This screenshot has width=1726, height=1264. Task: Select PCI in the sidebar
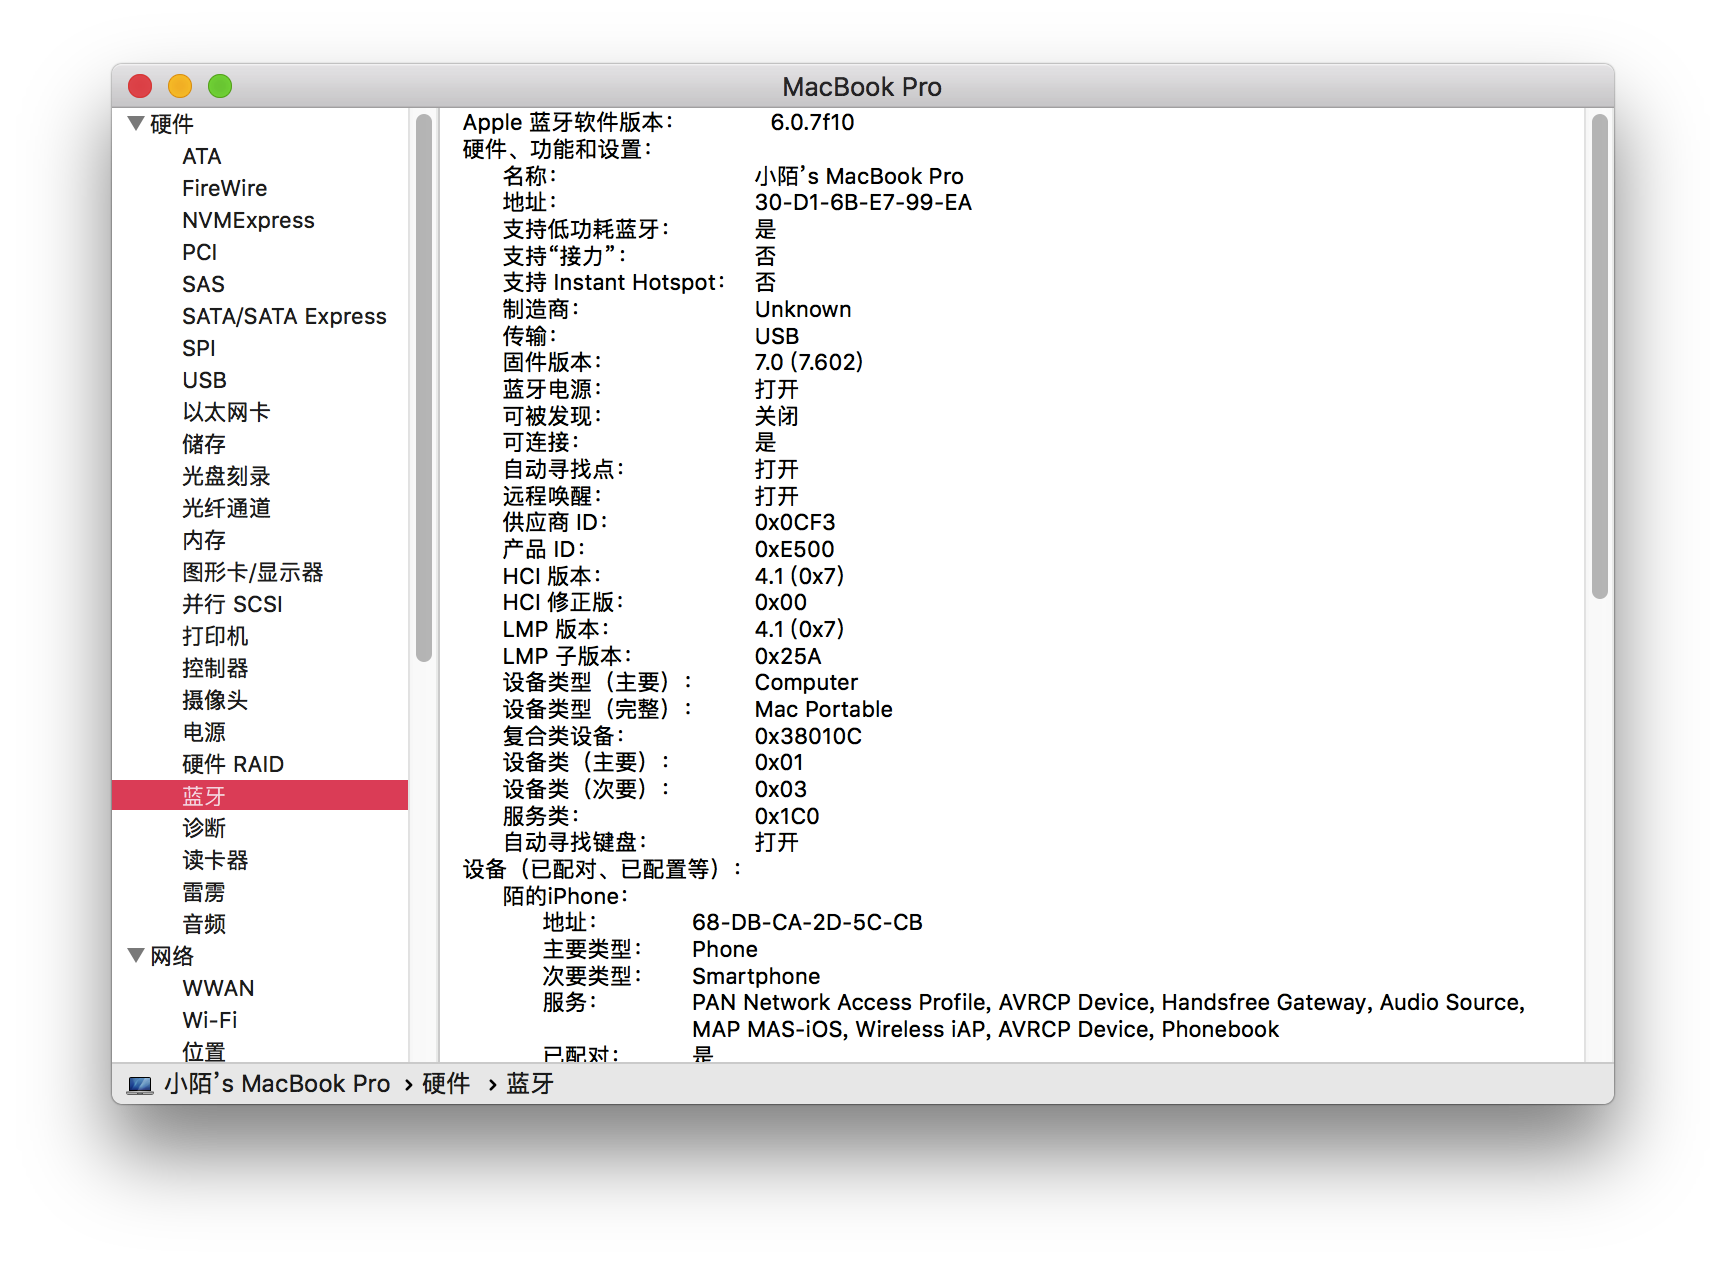(x=199, y=252)
